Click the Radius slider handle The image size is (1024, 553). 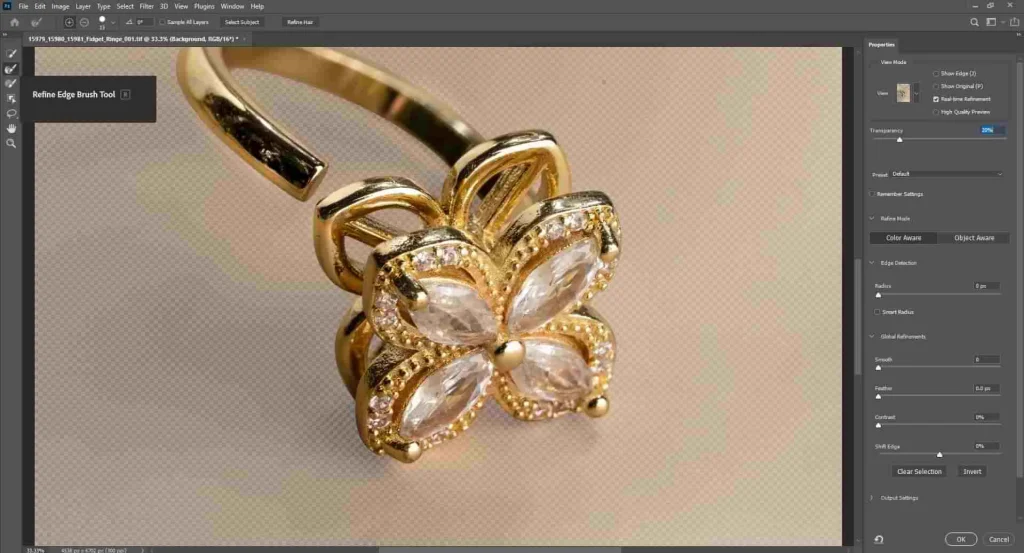click(x=878, y=295)
